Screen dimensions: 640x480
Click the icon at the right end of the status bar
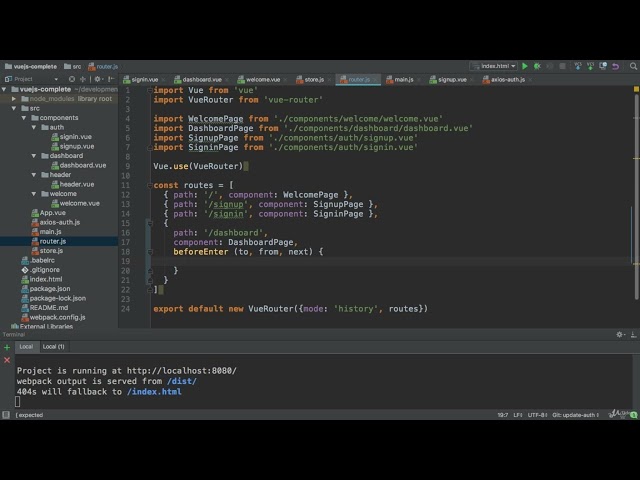click(633, 415)
